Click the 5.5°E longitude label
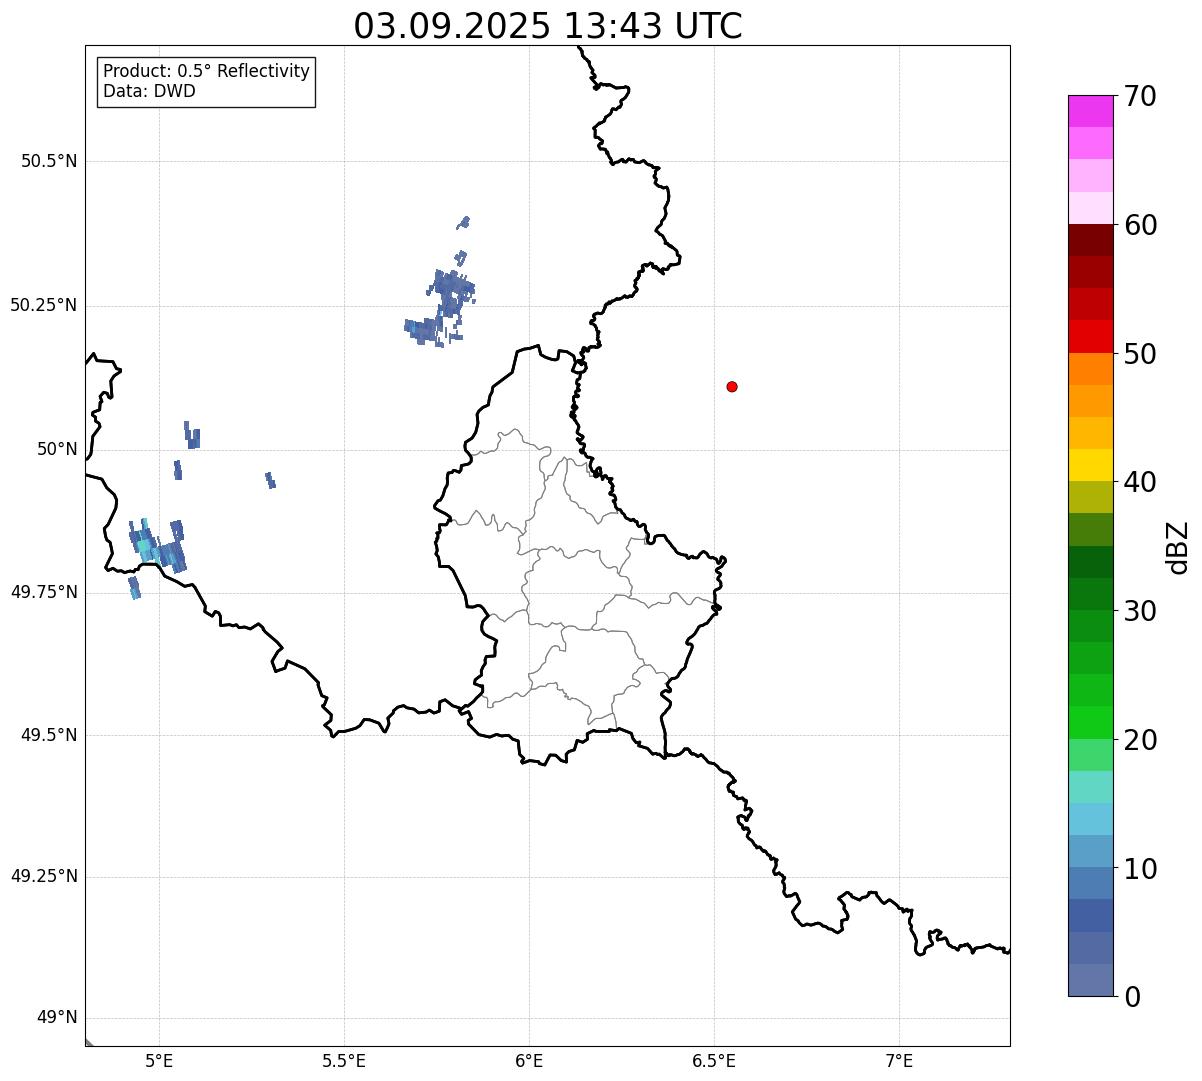Image resolution: width=1202 pixels, height=1081 pixels. pos(344,1060)
